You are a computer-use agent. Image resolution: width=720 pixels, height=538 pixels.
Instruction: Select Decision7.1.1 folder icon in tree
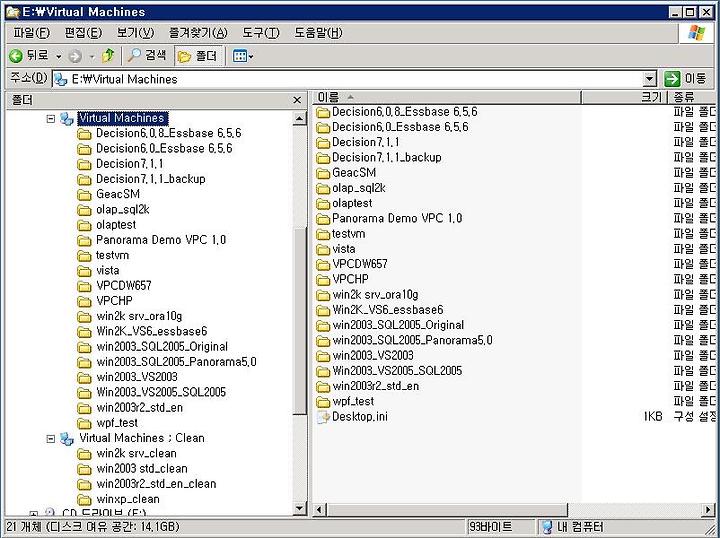(x=84, y=164)
